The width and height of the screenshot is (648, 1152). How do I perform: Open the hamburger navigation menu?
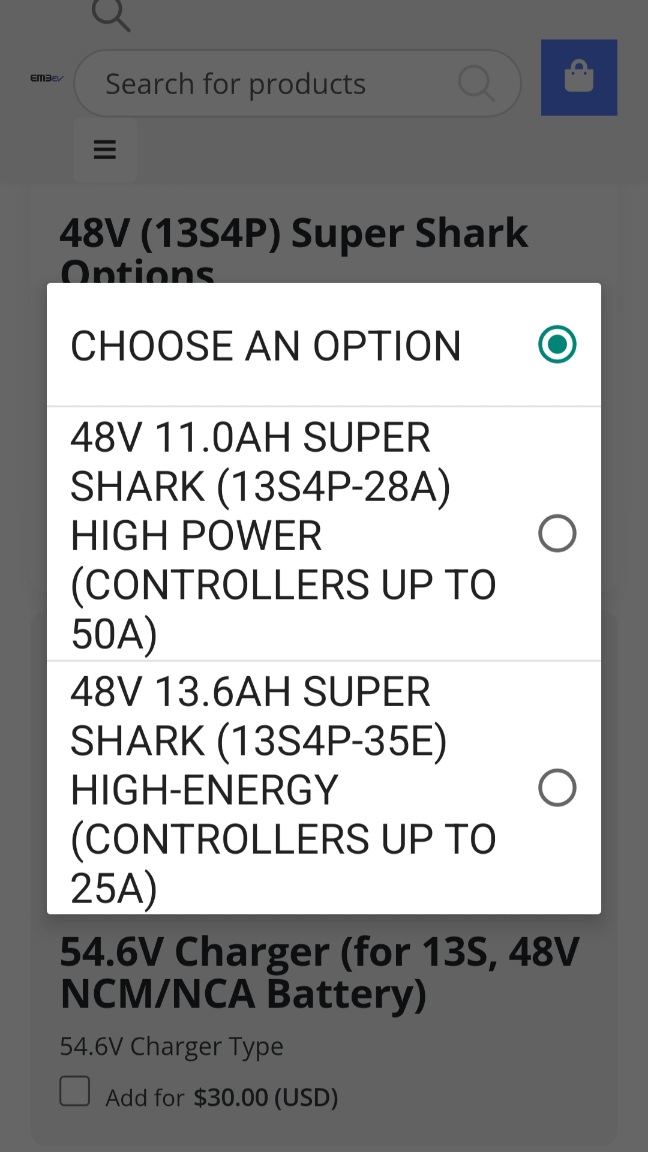(x=105, y=150)
